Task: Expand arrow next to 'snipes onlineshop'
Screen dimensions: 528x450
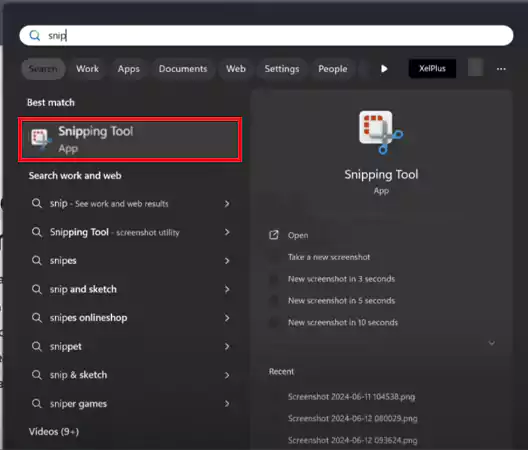Action: (x=227, y=318)
